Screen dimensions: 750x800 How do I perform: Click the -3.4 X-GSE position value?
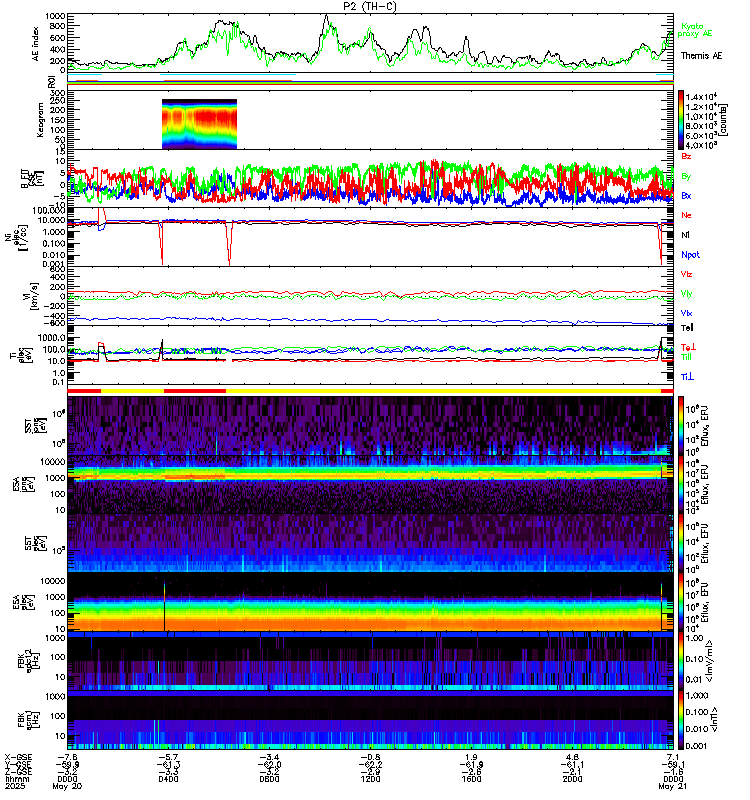[269, 757]
